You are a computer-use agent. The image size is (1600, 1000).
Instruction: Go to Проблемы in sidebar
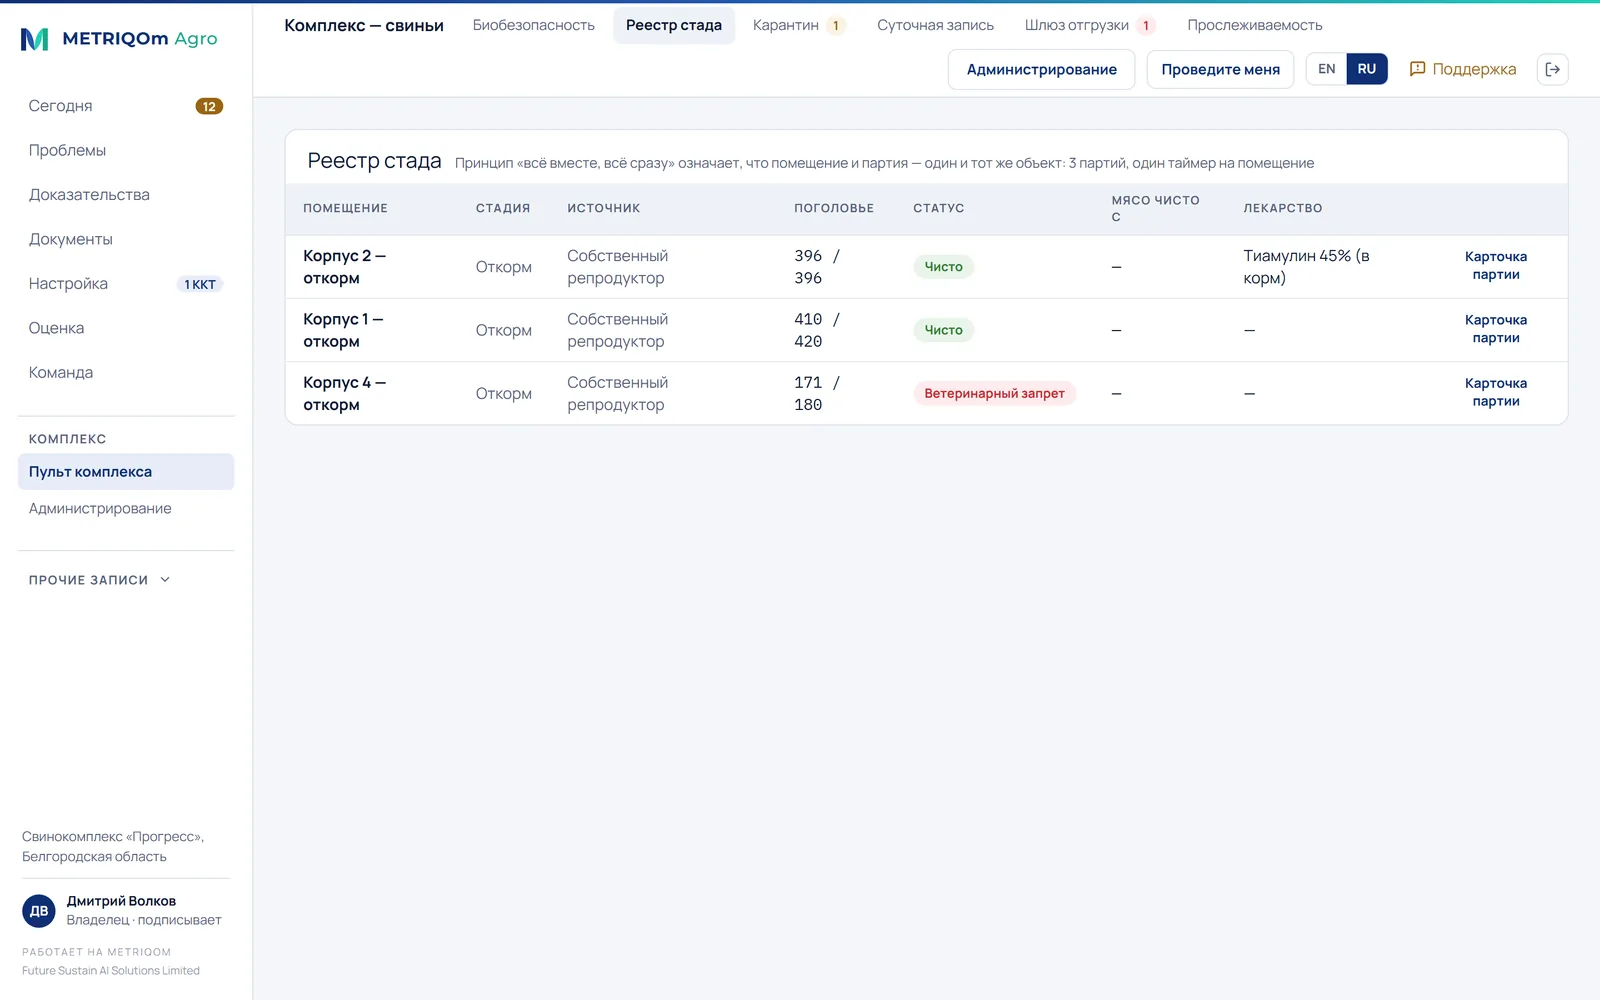click(126, 150)
